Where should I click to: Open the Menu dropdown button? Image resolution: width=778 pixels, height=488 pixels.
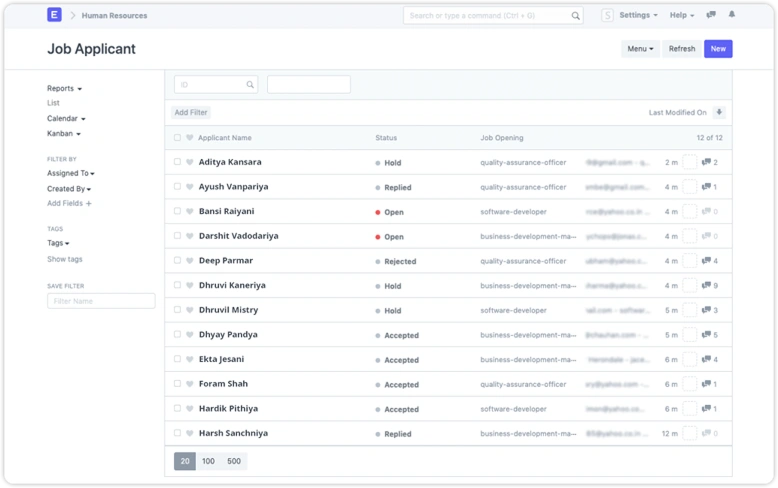[x=640, y=49]
